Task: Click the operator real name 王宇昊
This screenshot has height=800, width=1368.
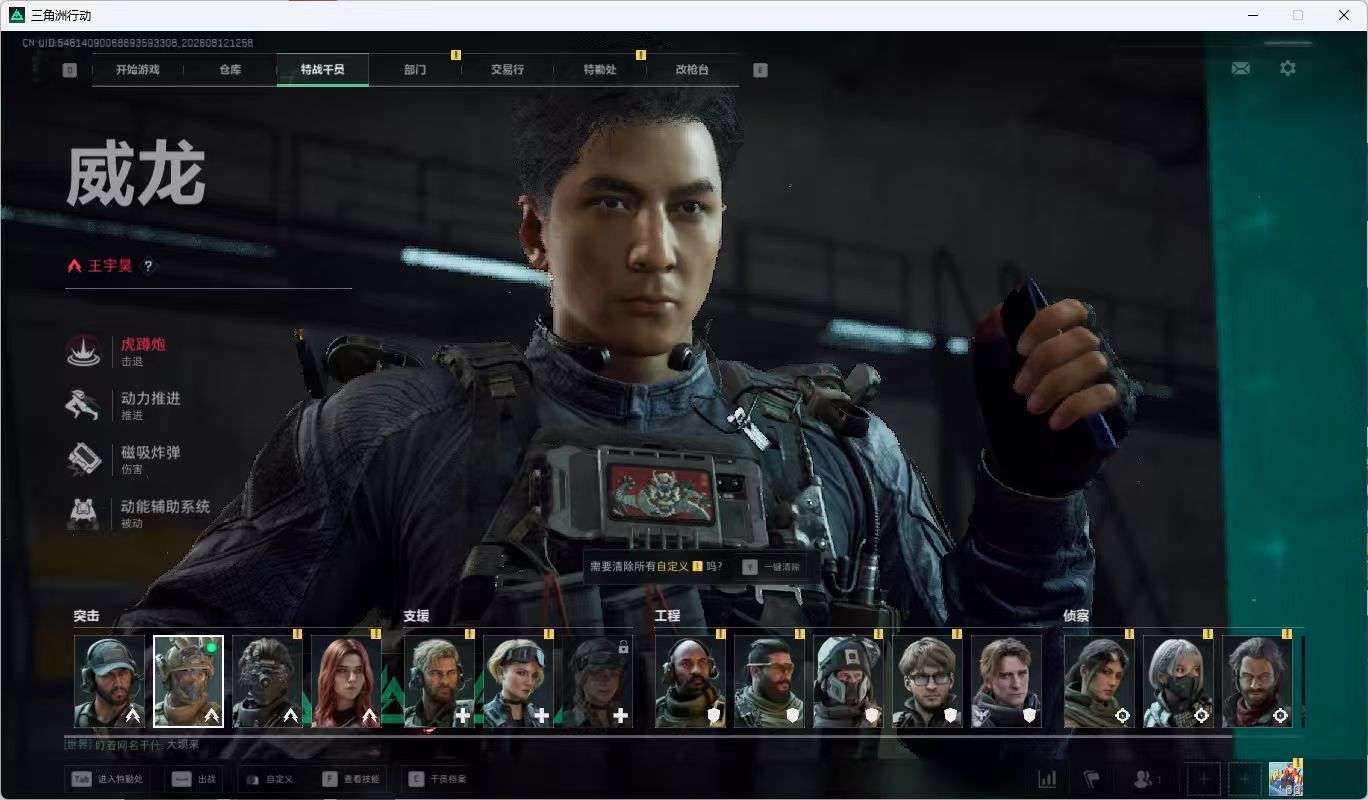Action: coord(110,266)
